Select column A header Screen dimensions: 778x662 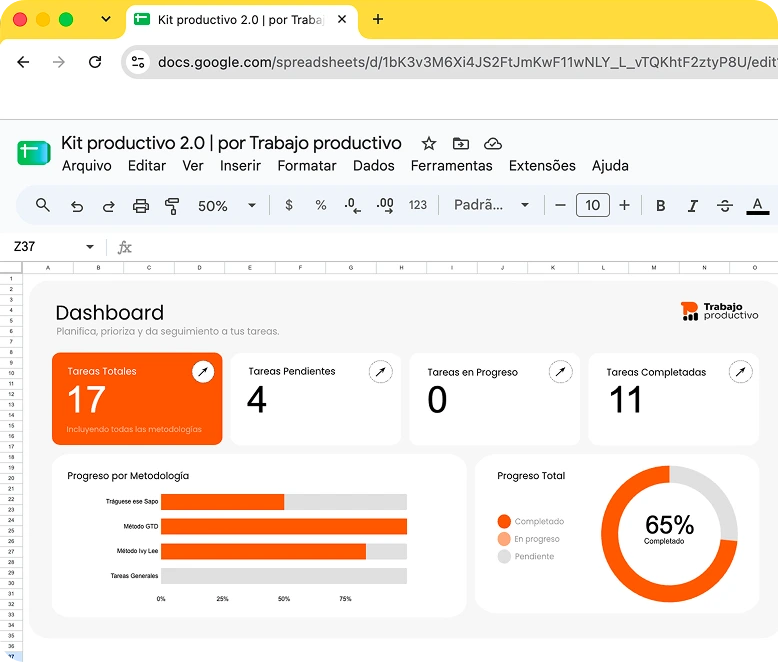click(x=48, y=267)
